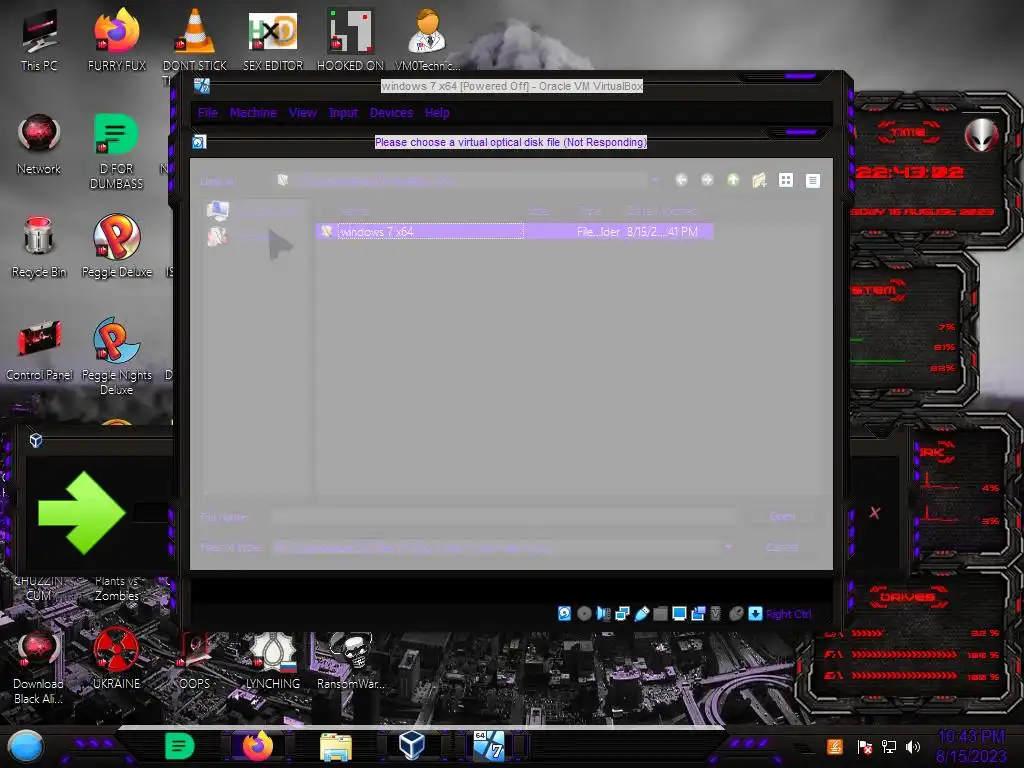1024x768 pixels.
Task: Click inside the File name field
Action: coord(504,517)
